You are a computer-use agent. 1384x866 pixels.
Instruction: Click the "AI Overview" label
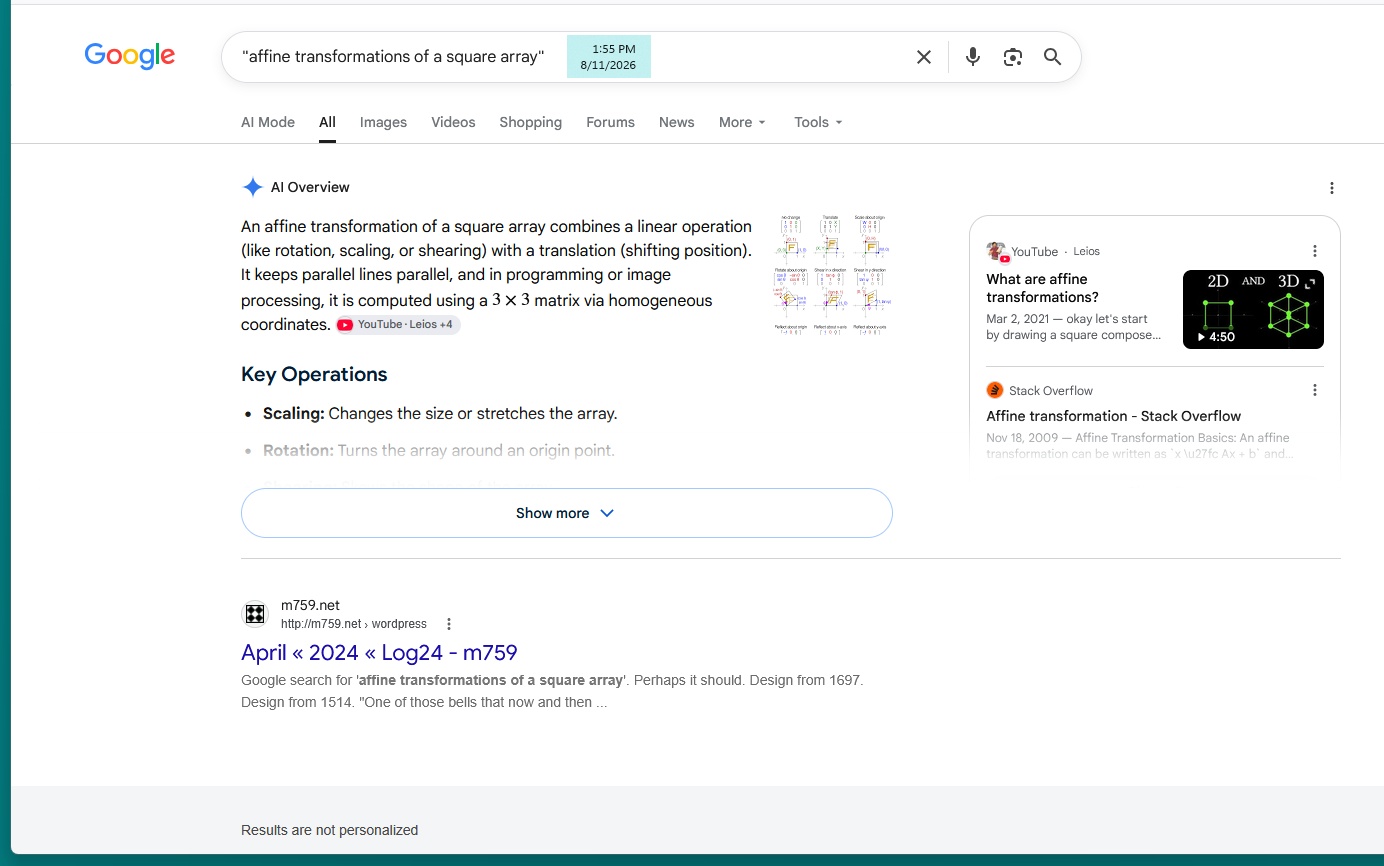pyautogui.click(x=310, y=187)
